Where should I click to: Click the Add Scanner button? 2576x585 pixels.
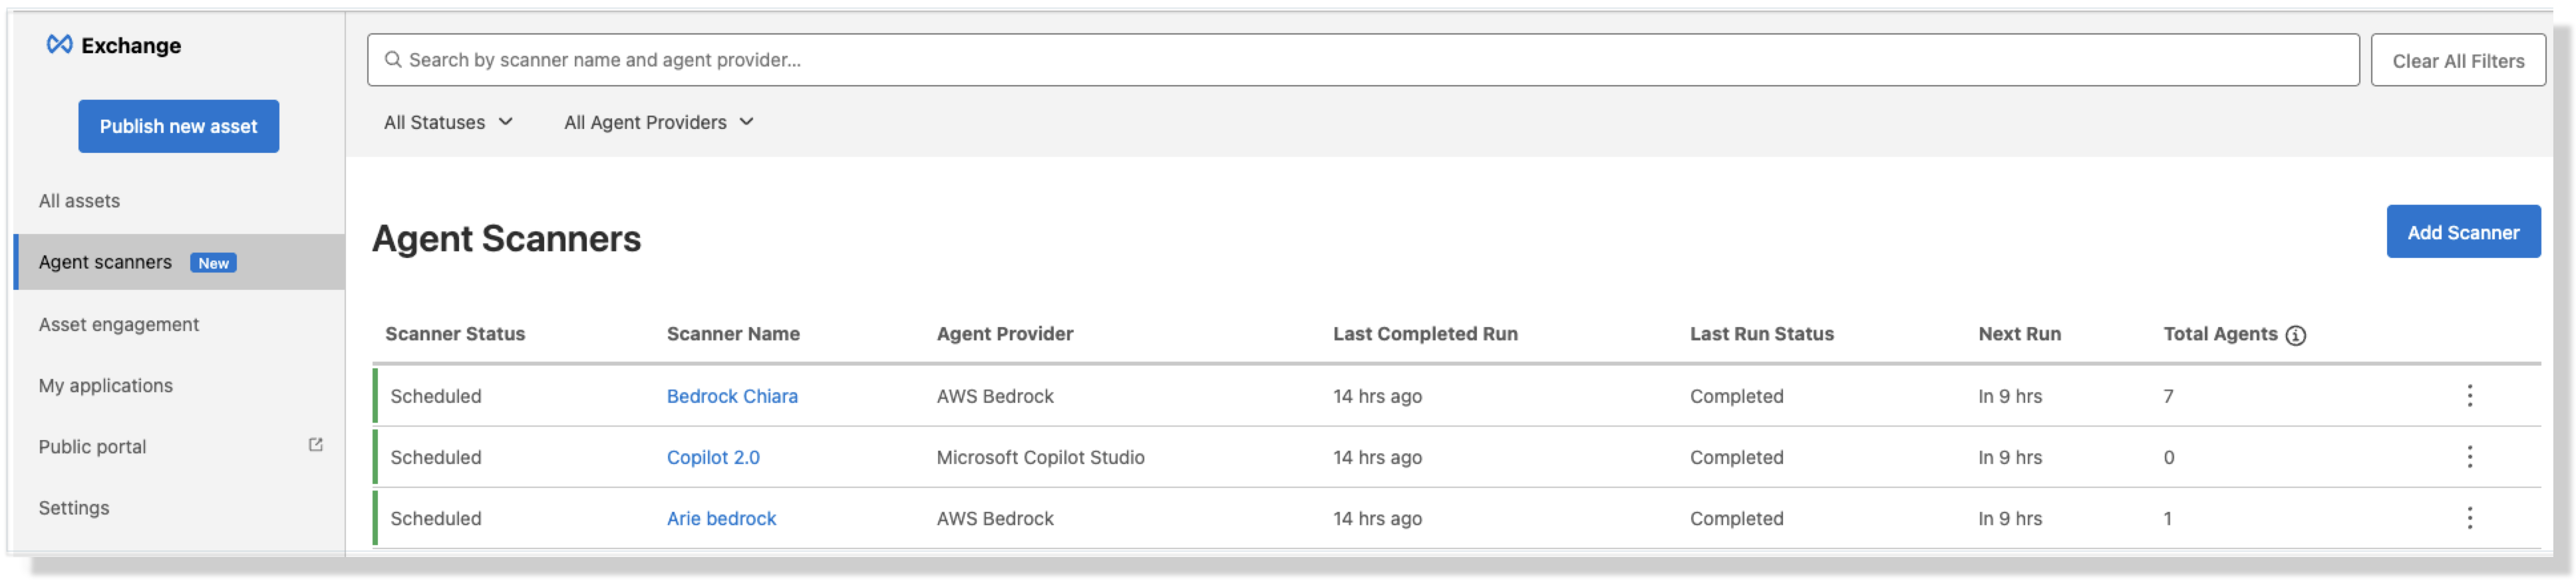(x=2462, y=232)
